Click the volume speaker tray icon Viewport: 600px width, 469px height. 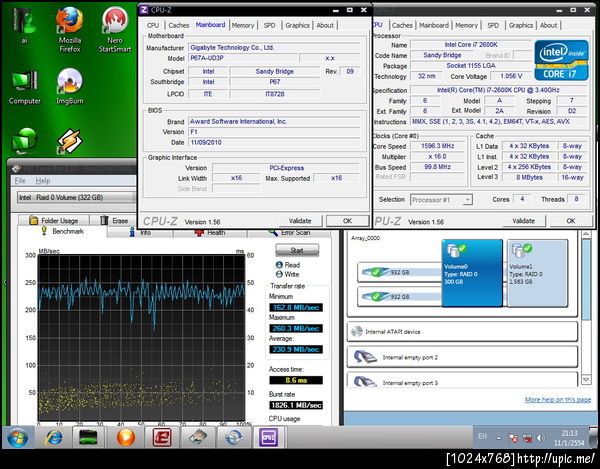pyautogui.click(x=541, y=438)
